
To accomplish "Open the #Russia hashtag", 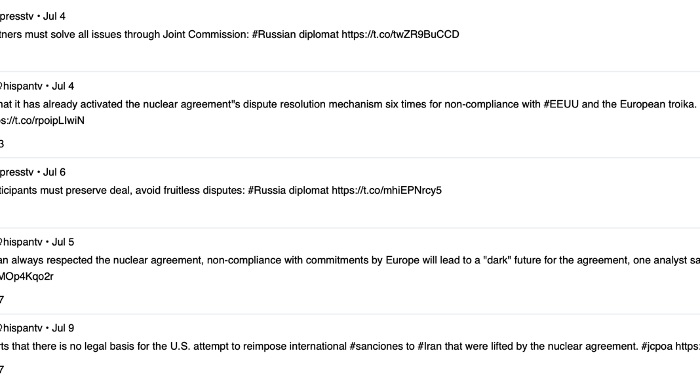I will (267, 191).
